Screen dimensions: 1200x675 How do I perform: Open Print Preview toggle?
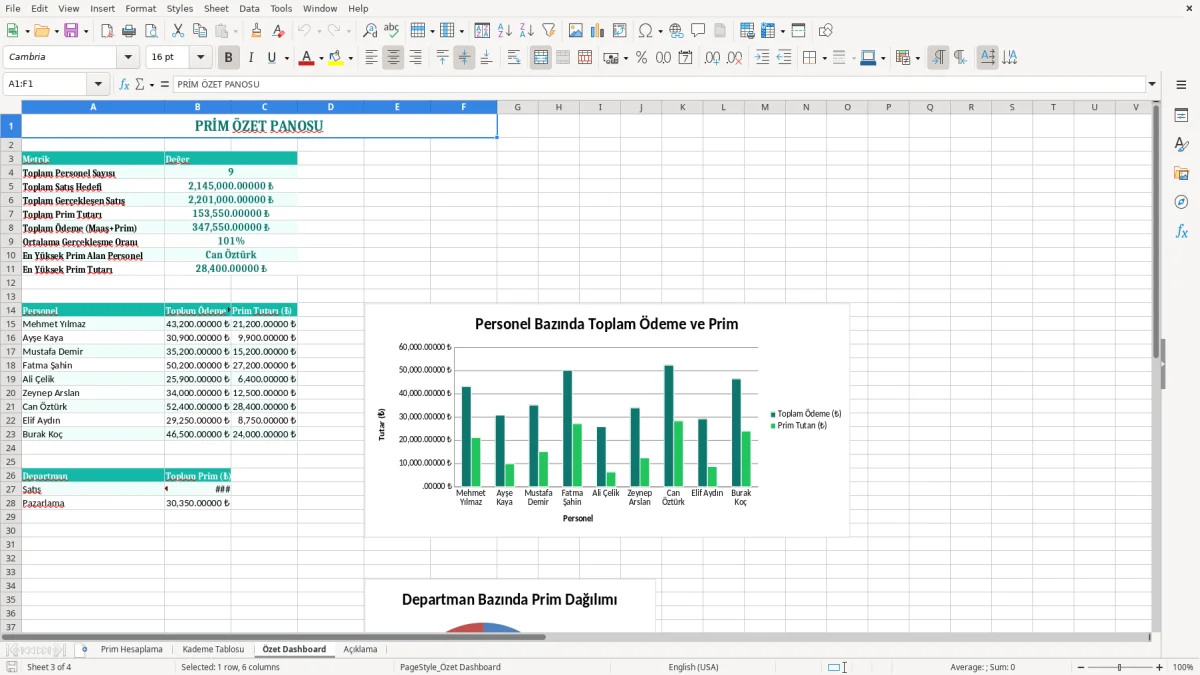150,31
